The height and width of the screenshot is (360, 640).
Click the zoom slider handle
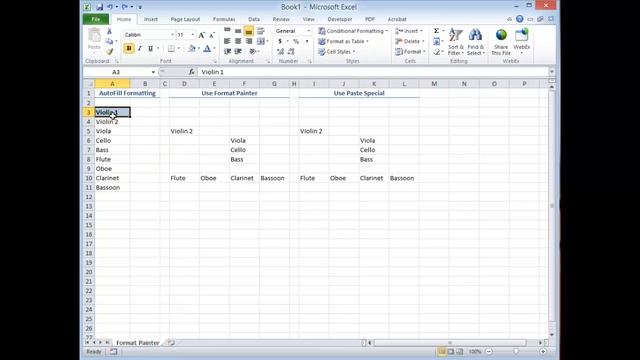(516, 351)
